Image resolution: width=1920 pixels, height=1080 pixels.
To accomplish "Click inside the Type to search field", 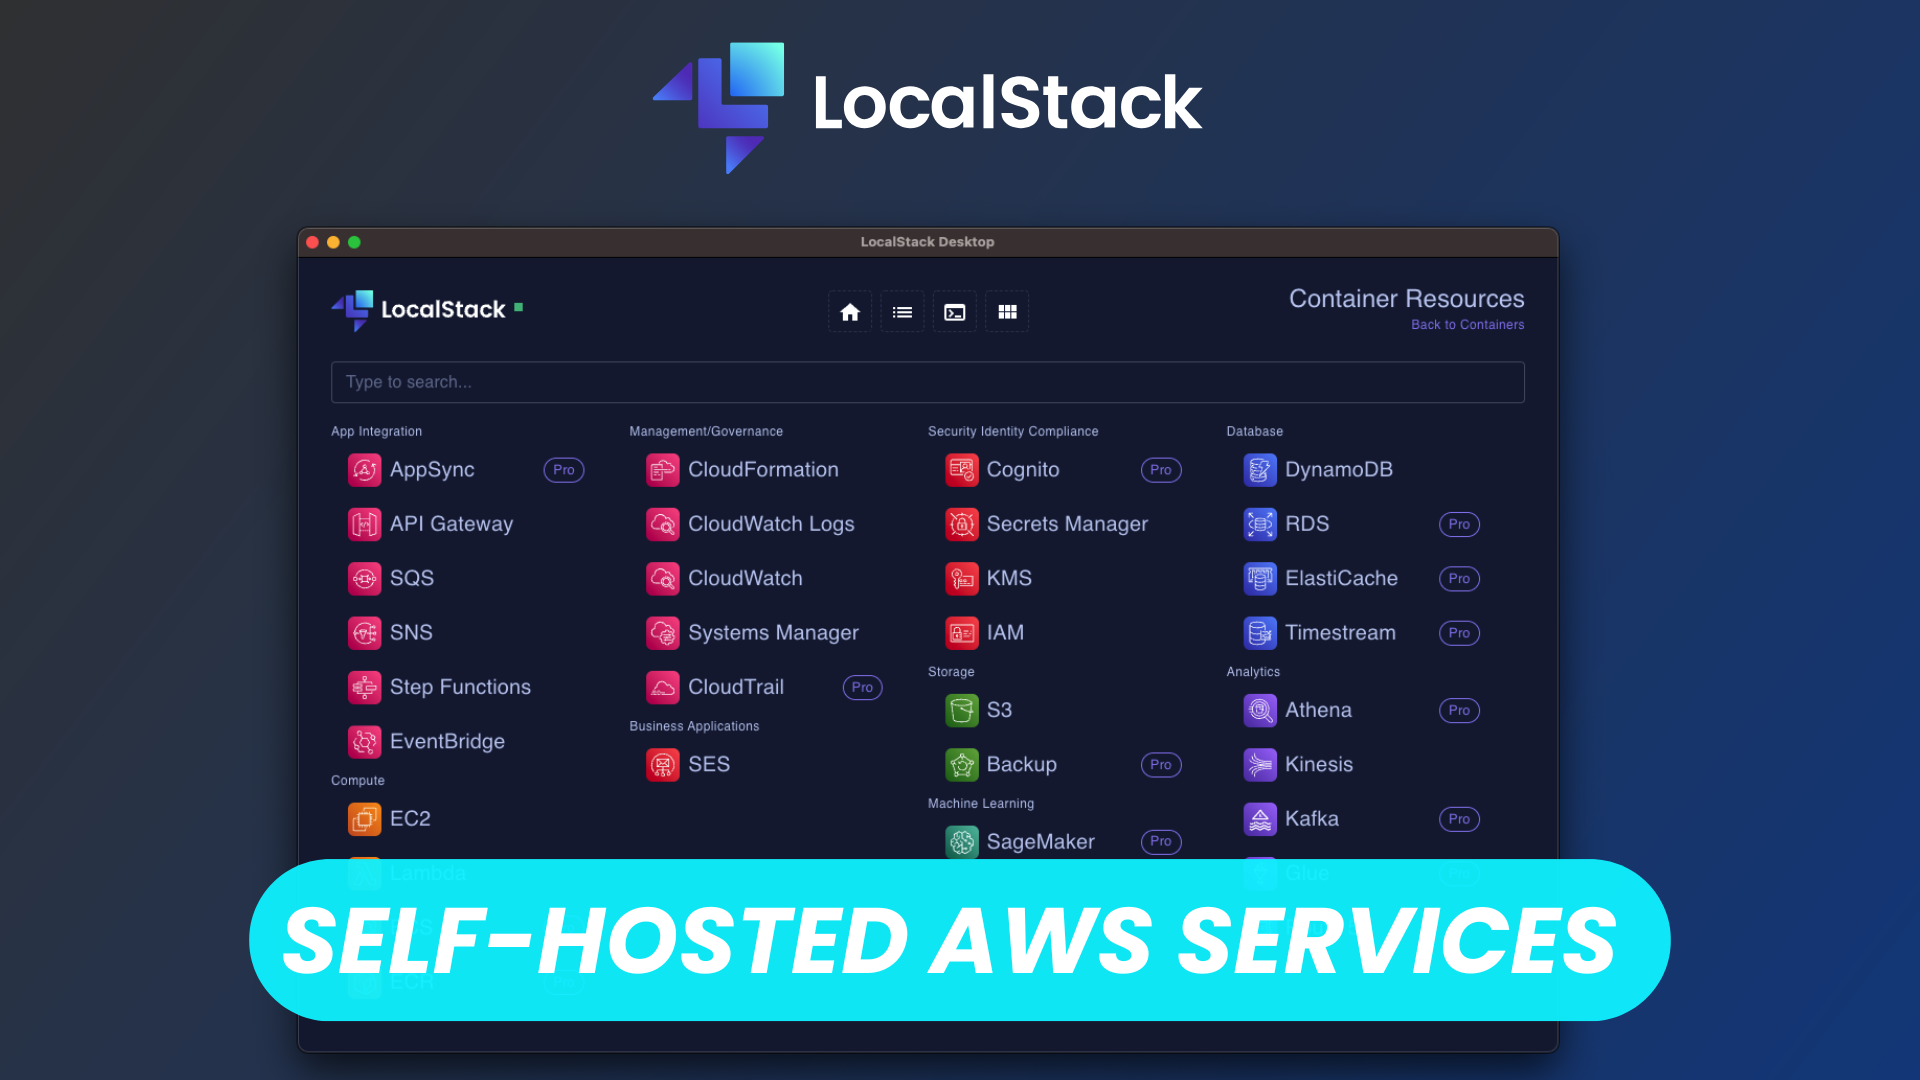I will [x=927, y=382].
